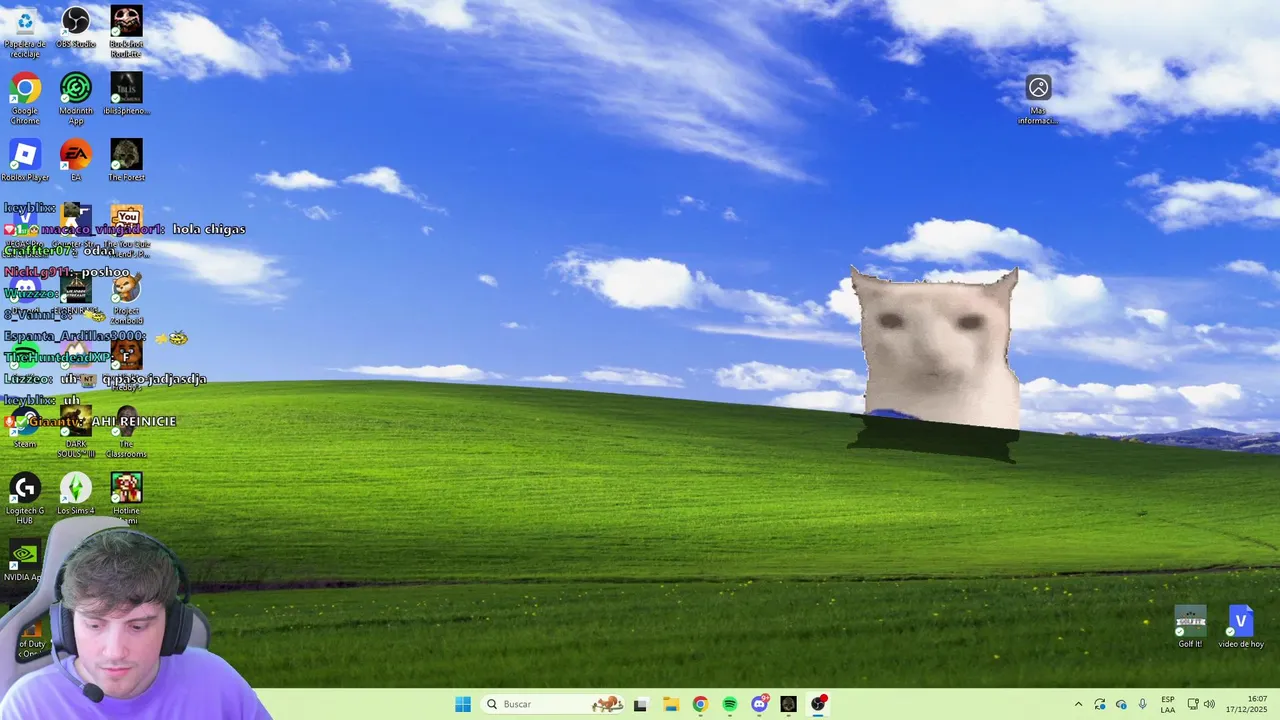Open the Windows Start menu

coord(463,704)
